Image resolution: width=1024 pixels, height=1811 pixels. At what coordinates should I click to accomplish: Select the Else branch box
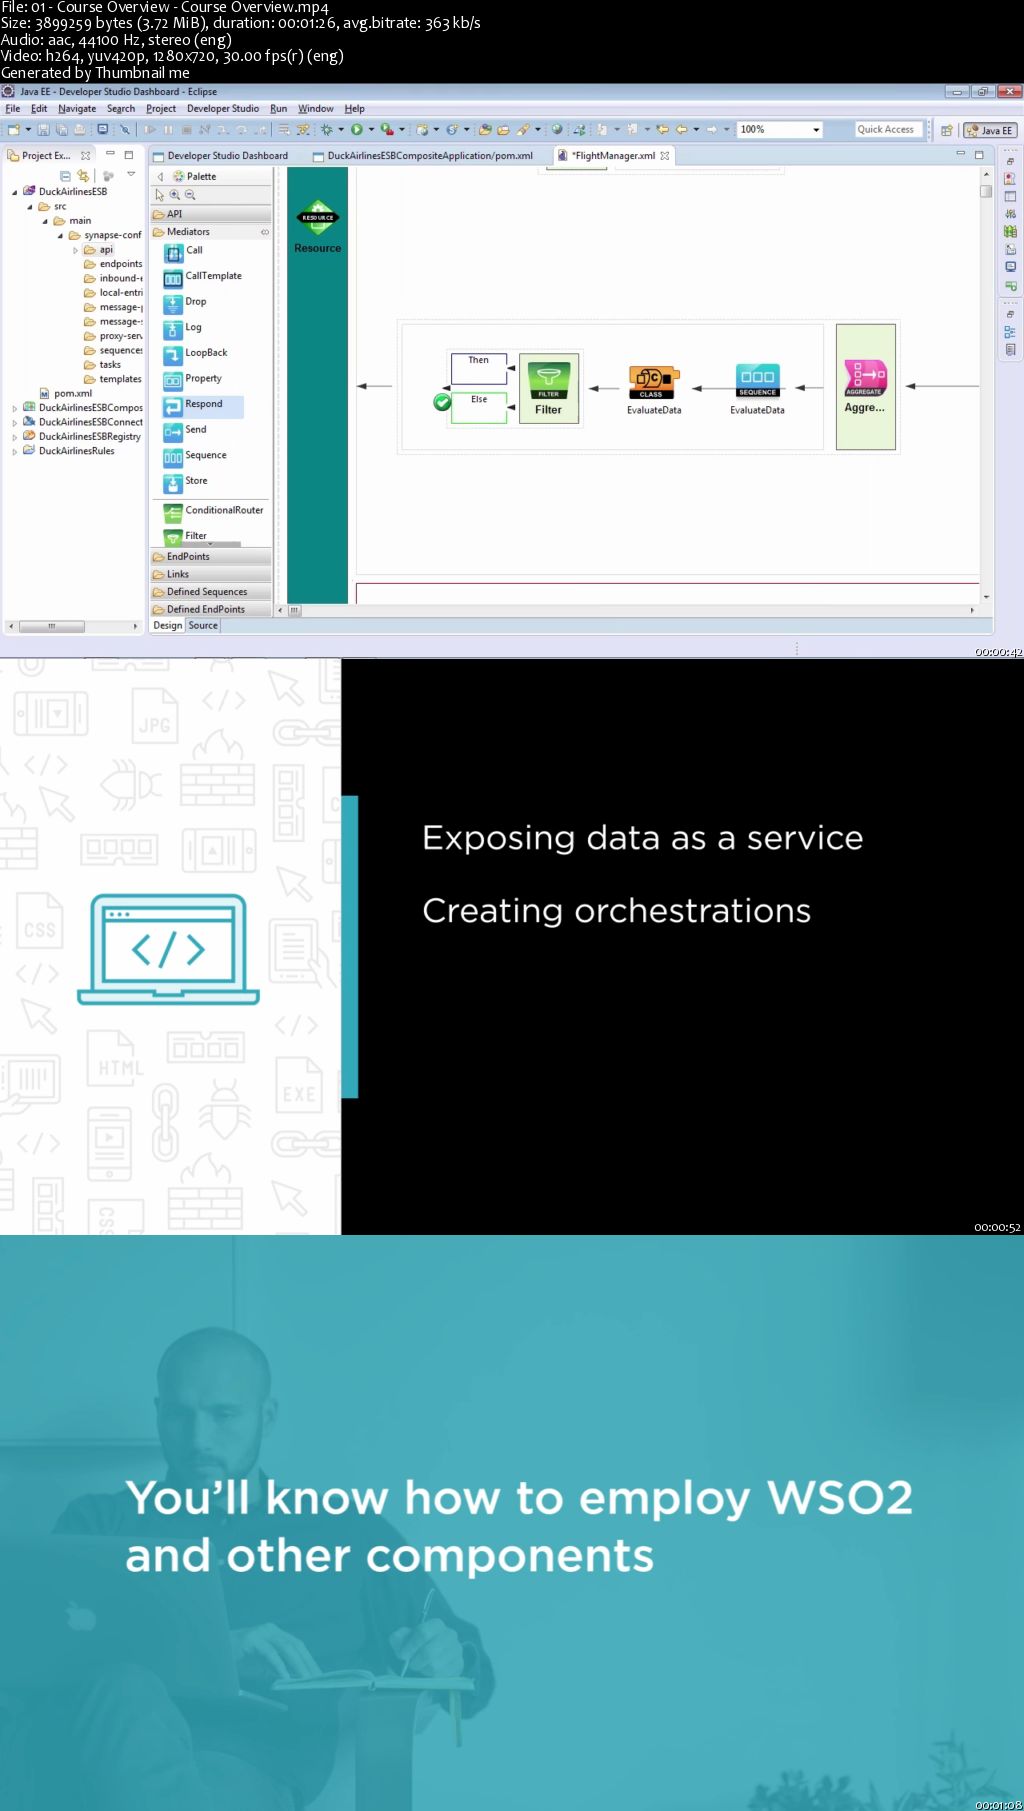pos(479,408)
